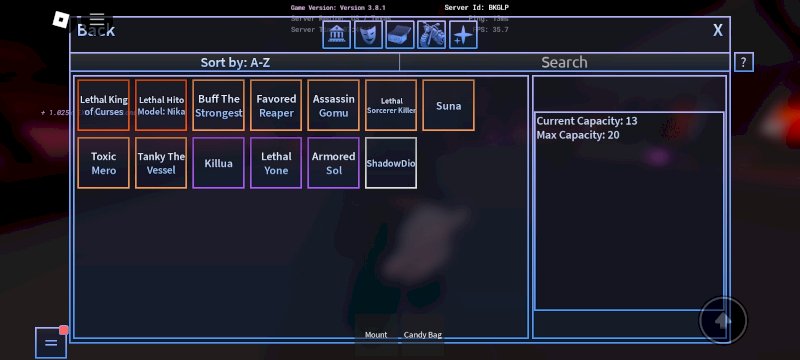Open the theater masks icon tab

click(x=368, y=35)
